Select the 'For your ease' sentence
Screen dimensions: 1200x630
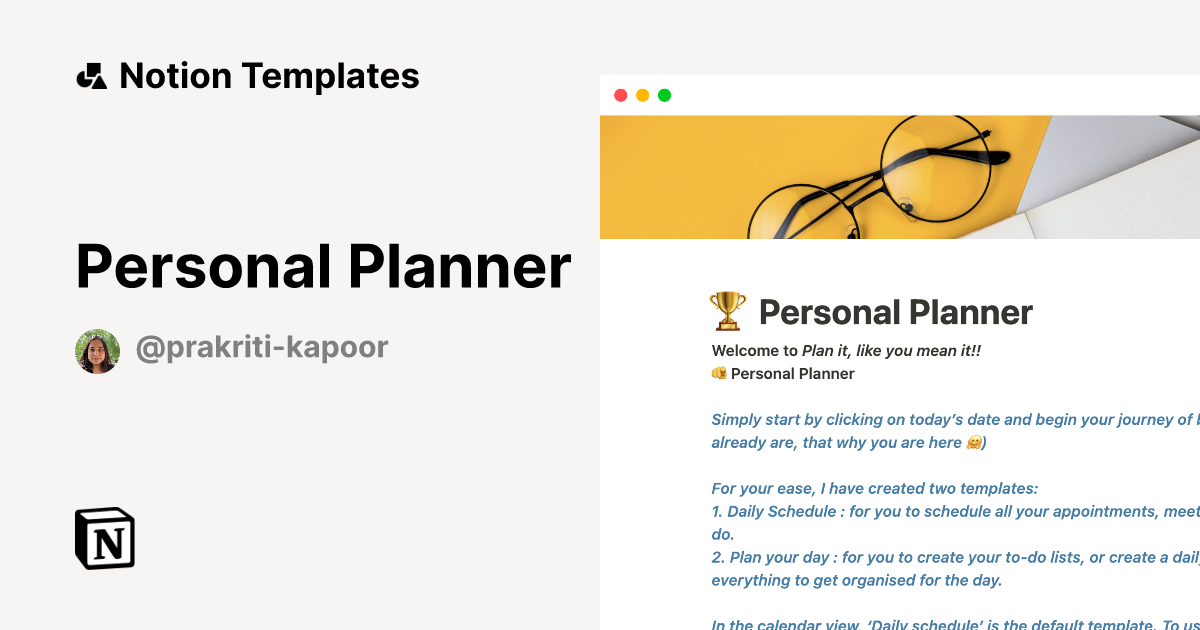(875, 489)
